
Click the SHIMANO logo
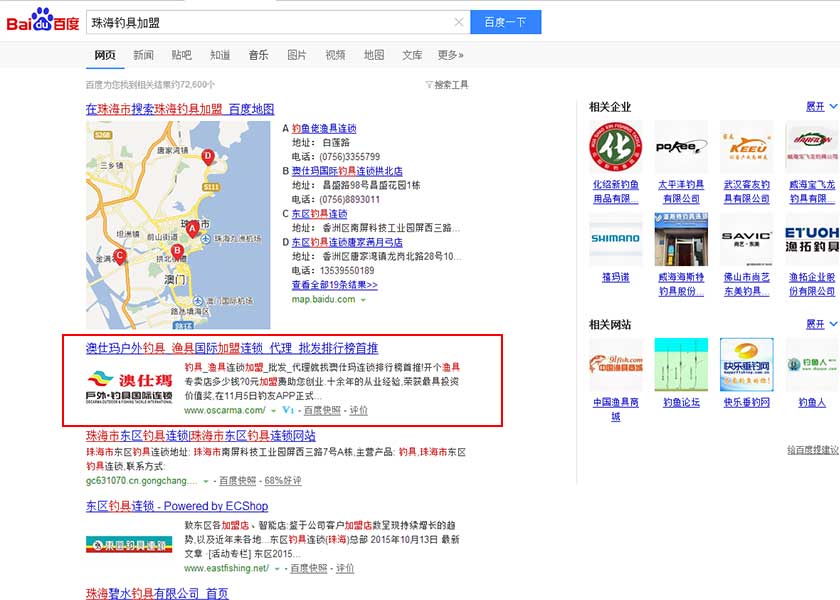(x=616, y=239)
